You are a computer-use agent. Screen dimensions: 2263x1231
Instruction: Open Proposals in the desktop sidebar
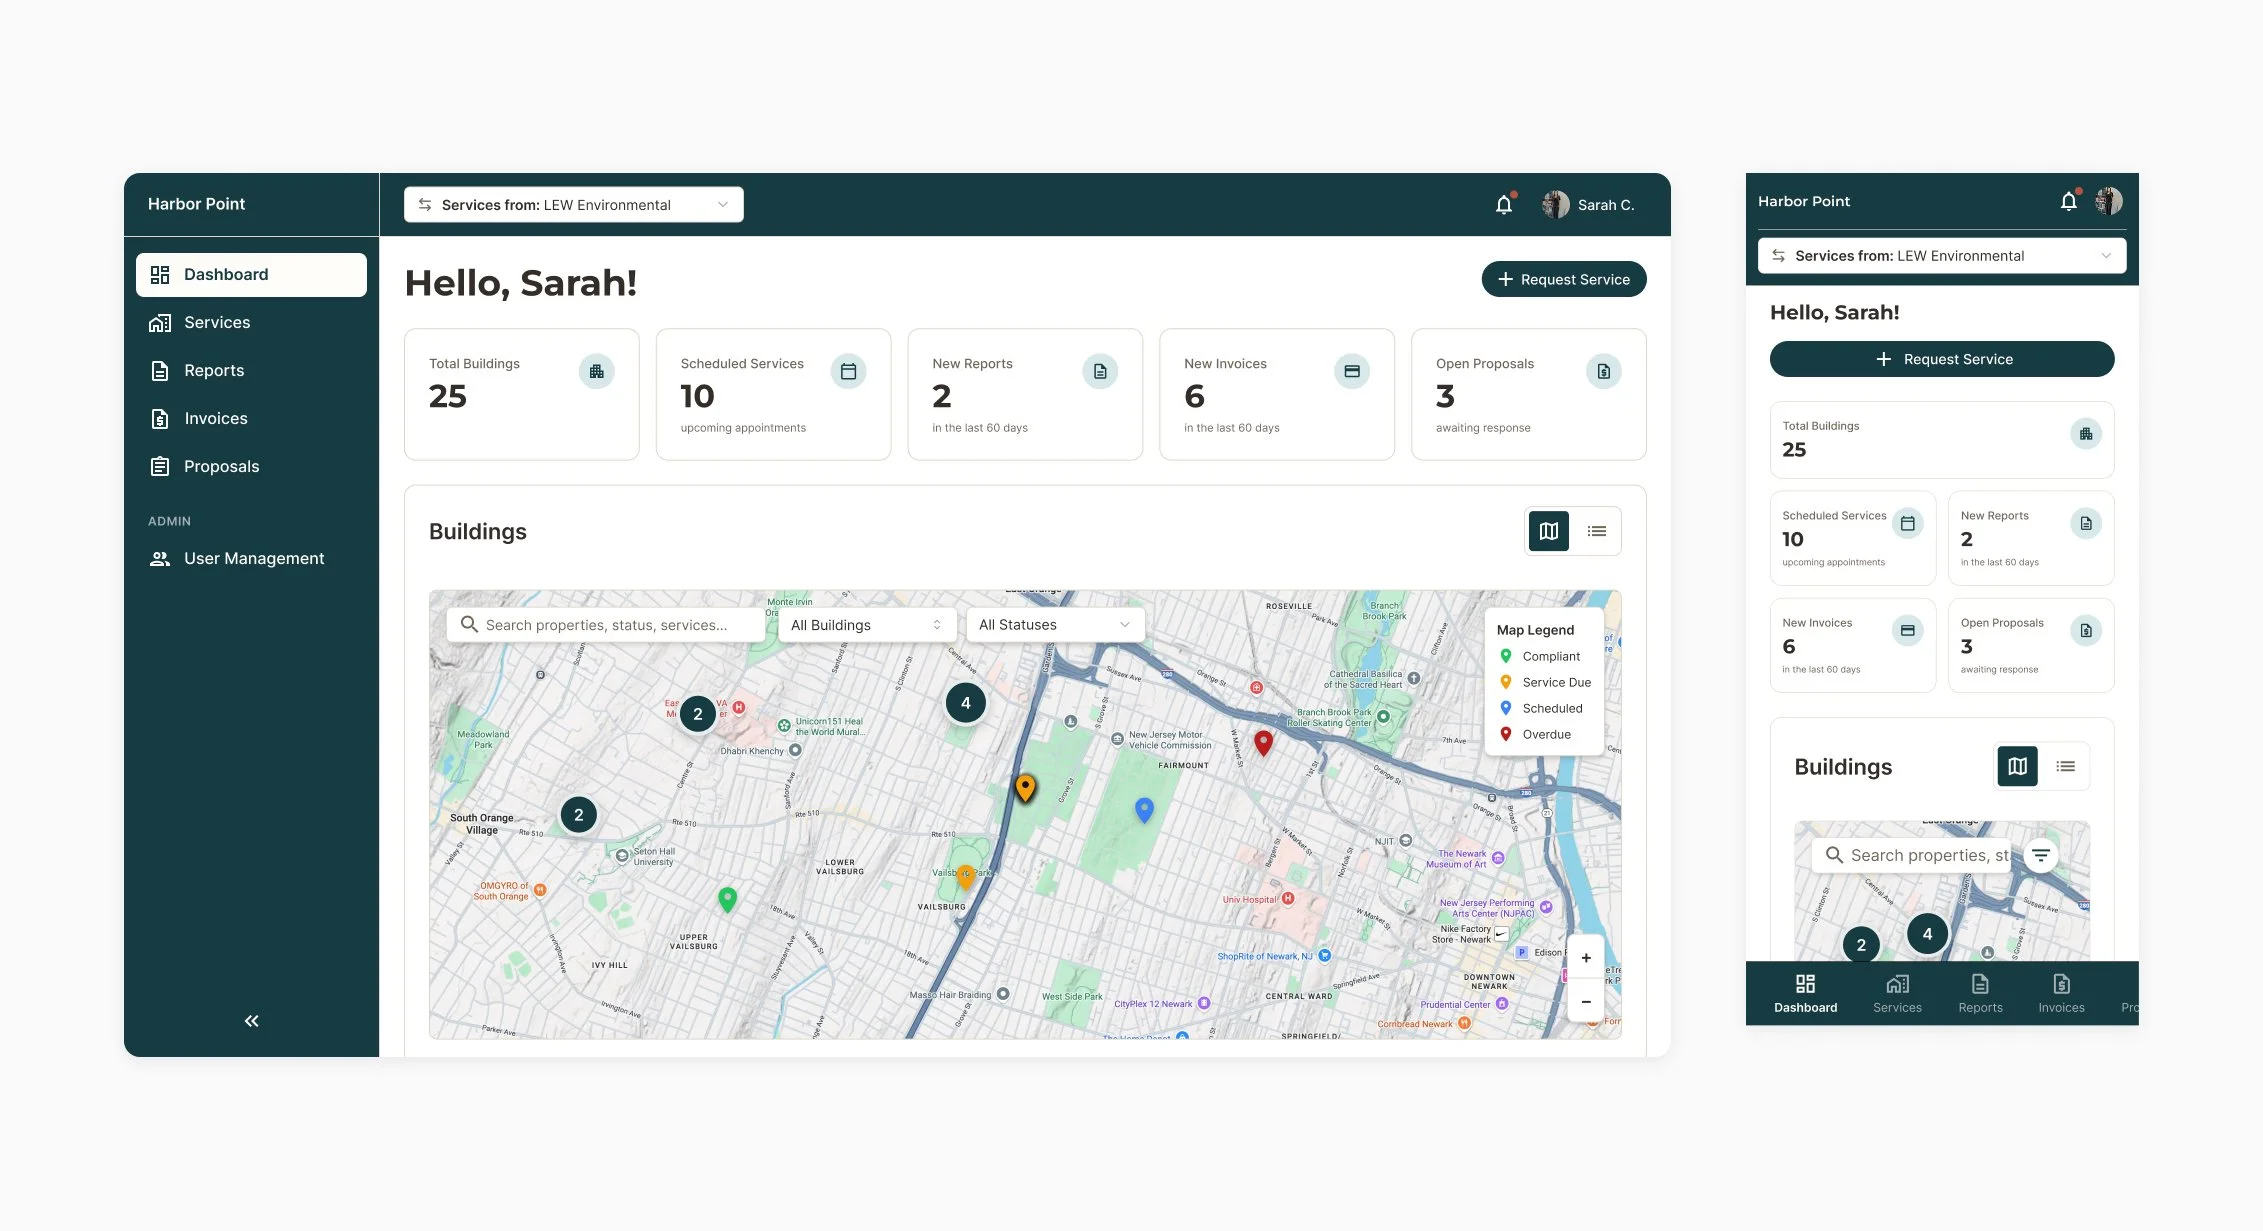click(251, 467)
